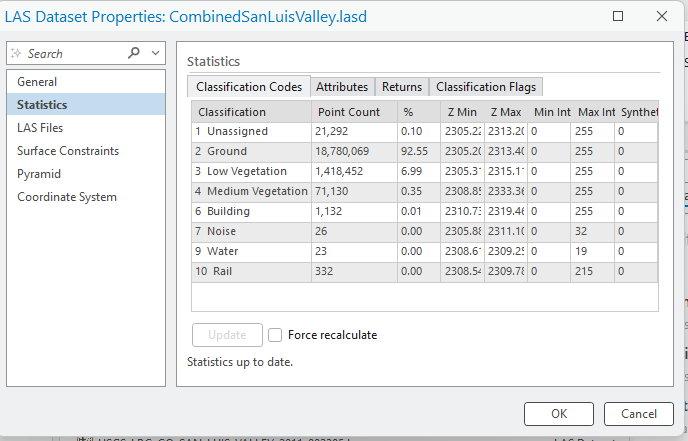Click the search magnifier icon
Viewport: 688px width, 441px height.
pos(135,53)
